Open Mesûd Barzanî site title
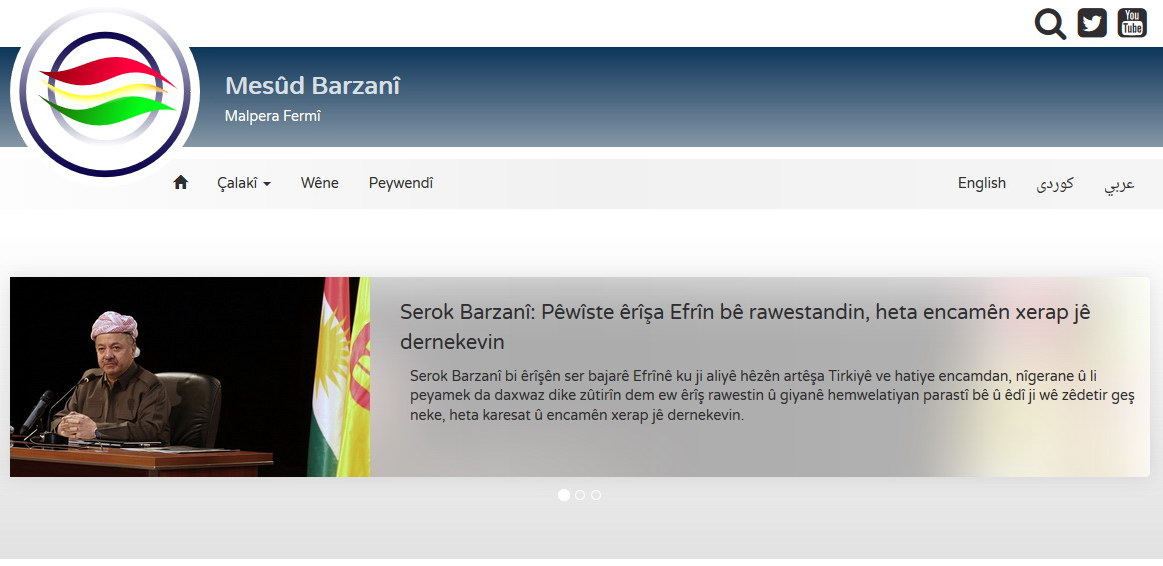 pyautogui.click(x=312, y=86)
